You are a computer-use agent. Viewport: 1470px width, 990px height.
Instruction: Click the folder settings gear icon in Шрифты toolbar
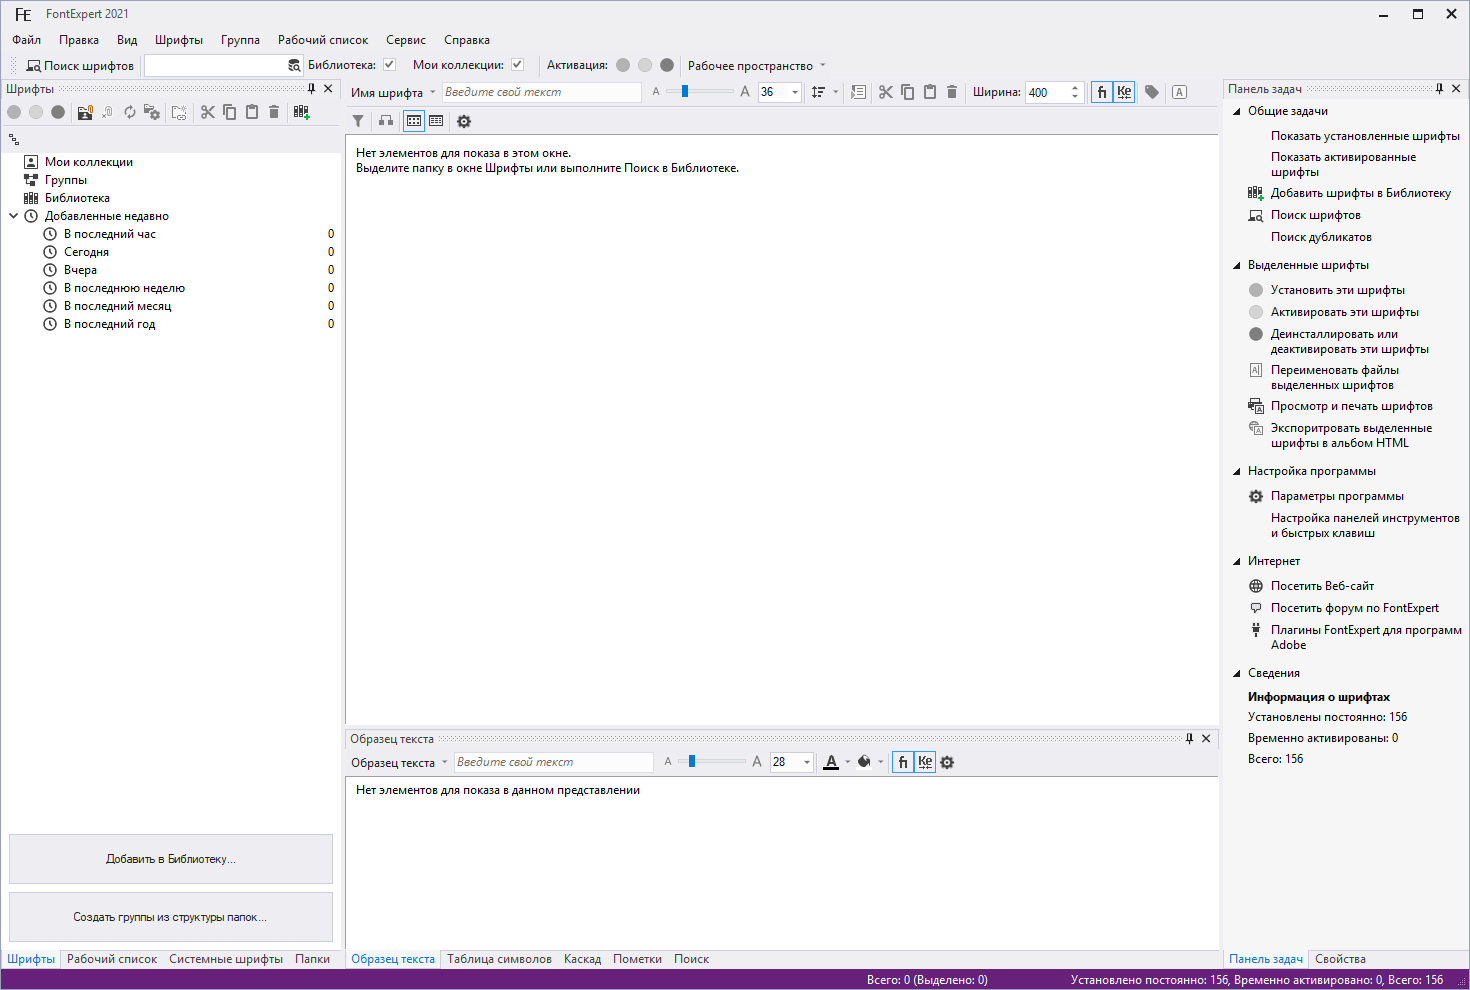(152, 112)
